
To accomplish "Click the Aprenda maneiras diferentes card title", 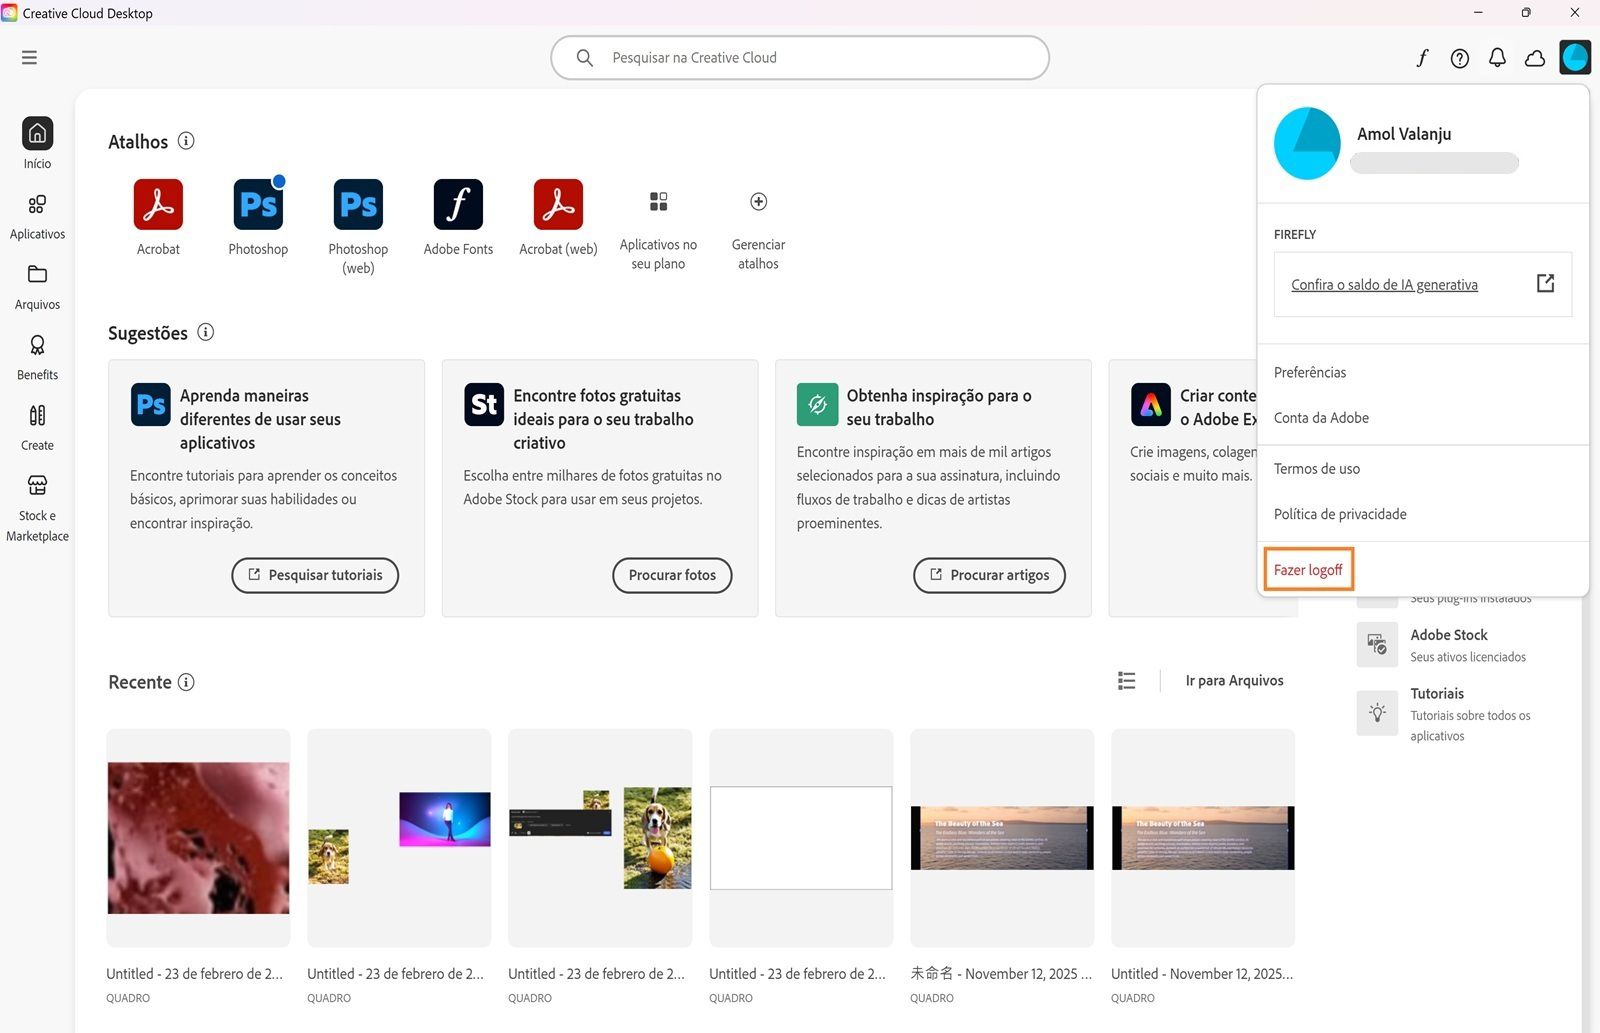I will (x=260, y=419).
